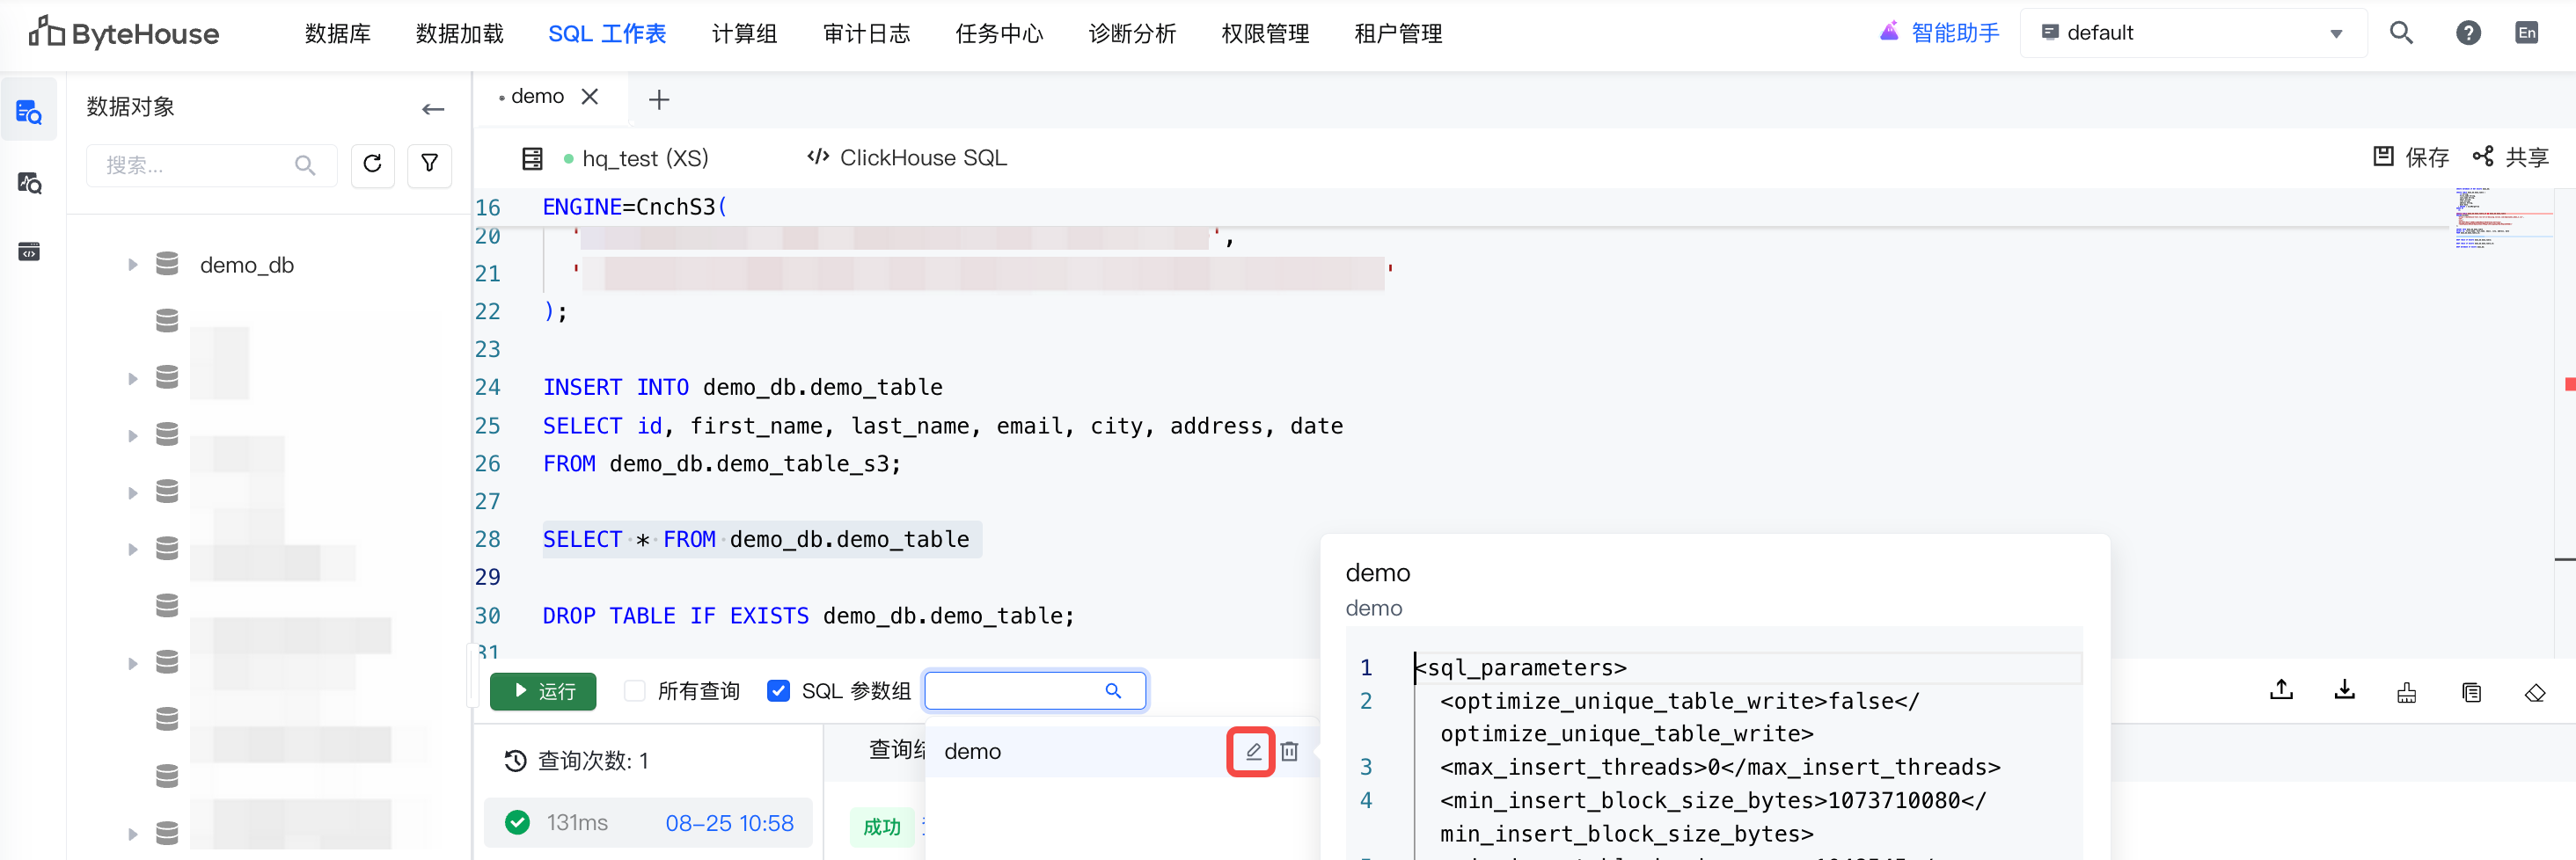Click the copy icon in results toolbar
Screen dimensions: 2576x860
pos(2471,692)
